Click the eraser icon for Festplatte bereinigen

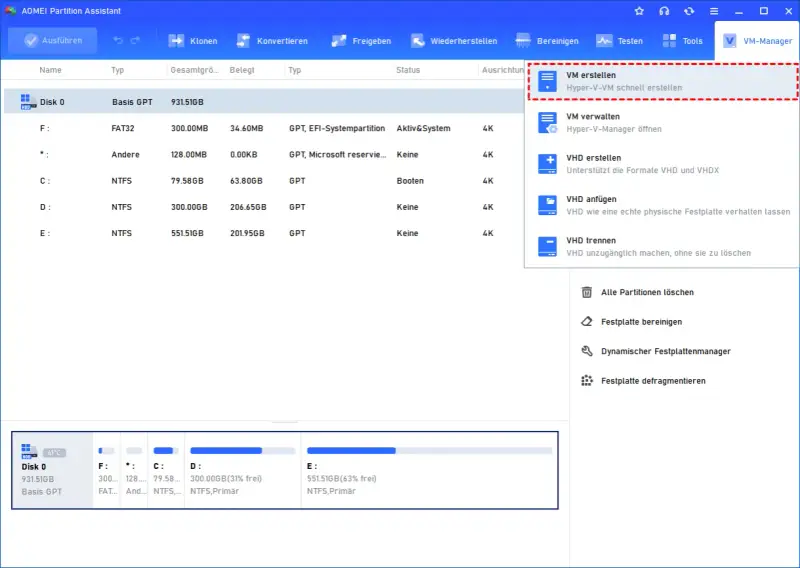tap(587, 322)
